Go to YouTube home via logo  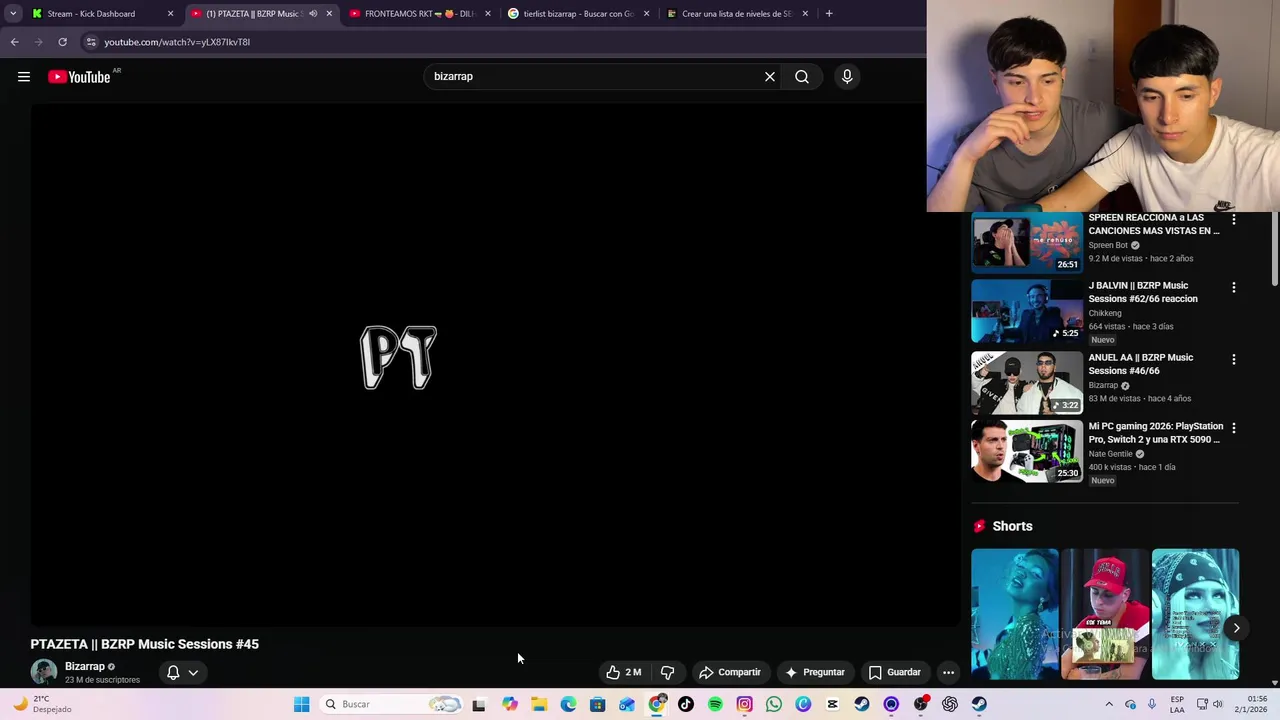point(79,77)
